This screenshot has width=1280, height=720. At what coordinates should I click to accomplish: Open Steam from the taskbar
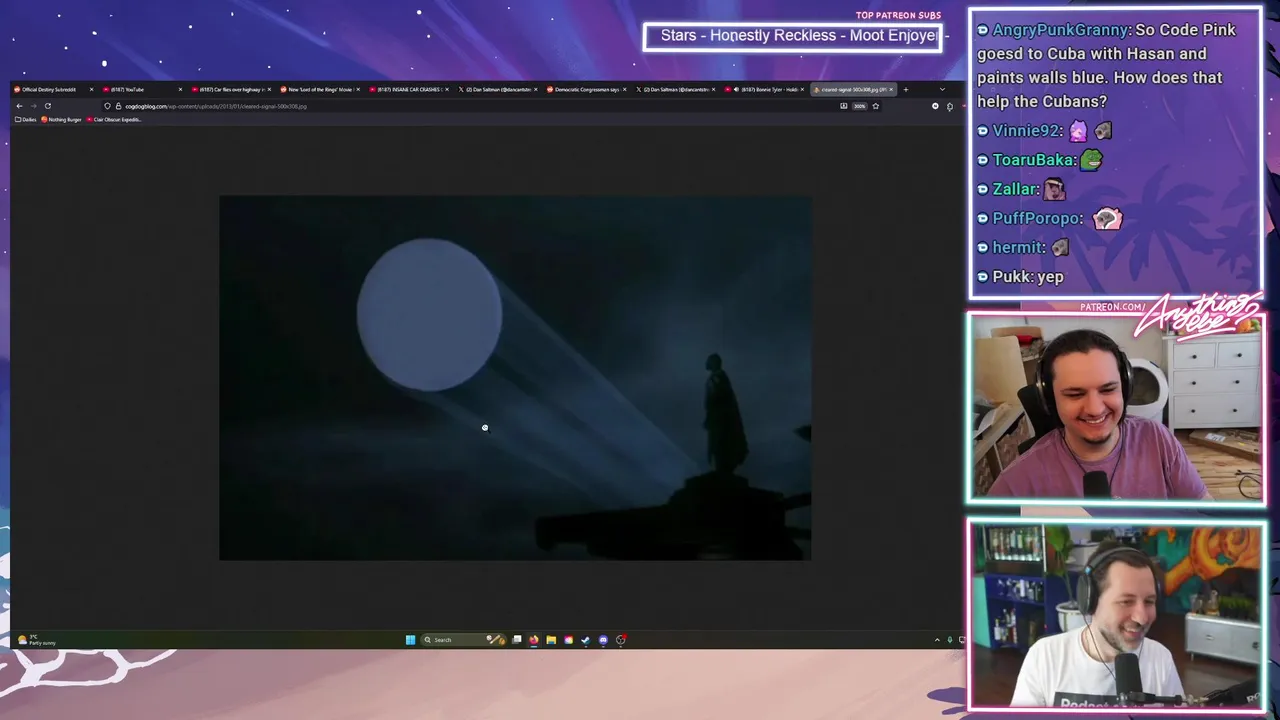586,640
